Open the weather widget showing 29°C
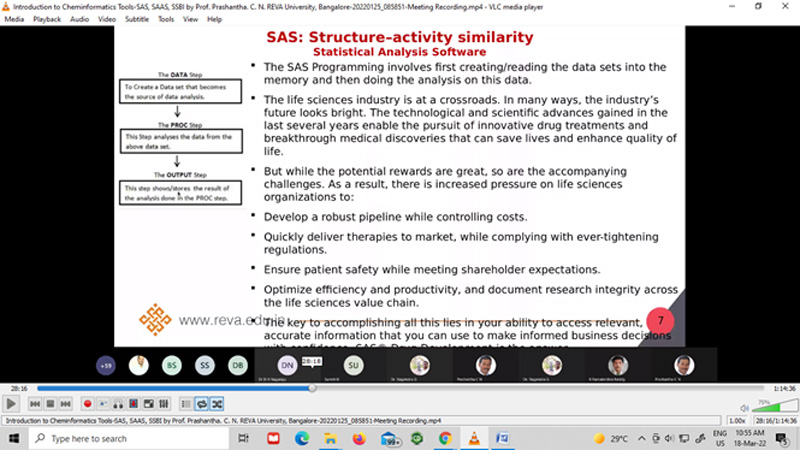The image size is (800, 450). (611, 438)
